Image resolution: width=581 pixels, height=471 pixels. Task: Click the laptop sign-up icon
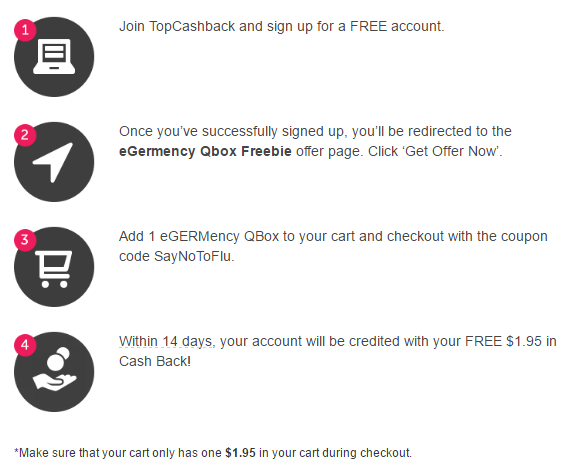point(54,57)
